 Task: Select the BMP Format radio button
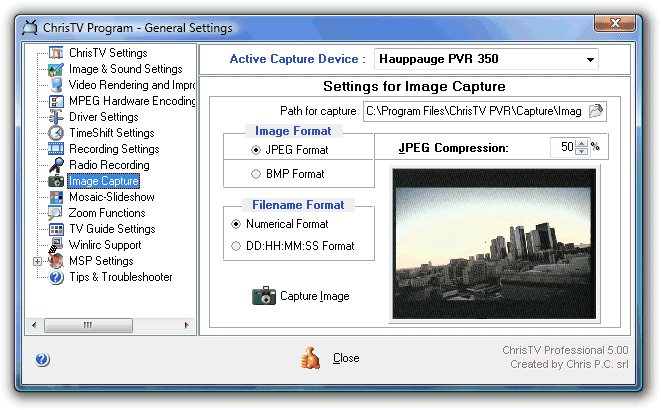255,174
